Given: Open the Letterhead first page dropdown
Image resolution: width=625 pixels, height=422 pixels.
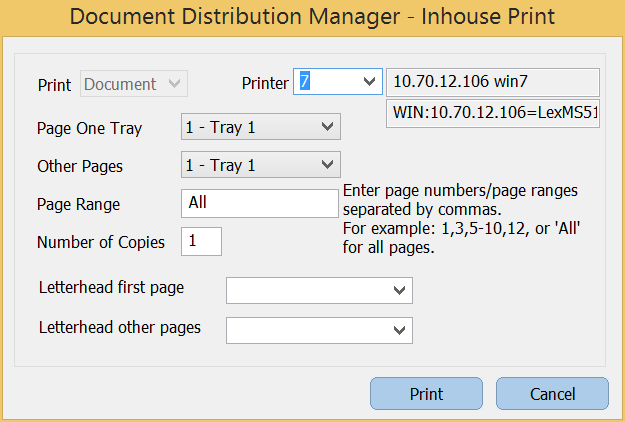Looking at the screenshot, I should (x=319, y=290).
